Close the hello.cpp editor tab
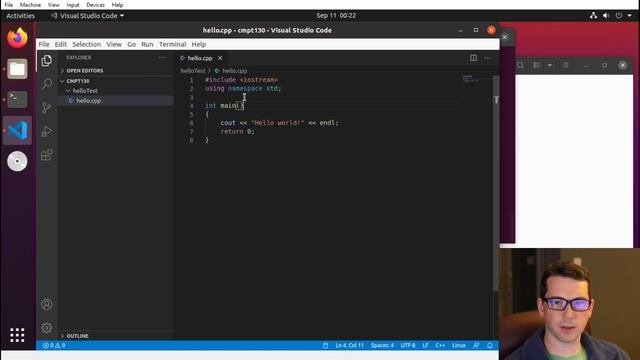This screenshot has height=360, width=640. coord(220,58)
